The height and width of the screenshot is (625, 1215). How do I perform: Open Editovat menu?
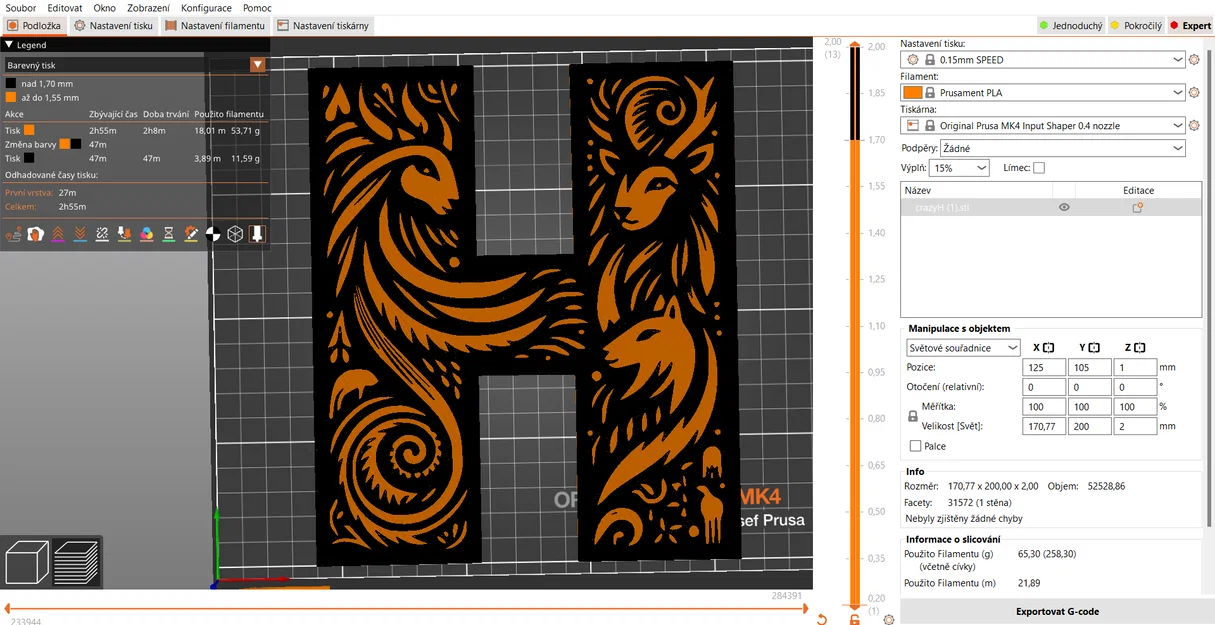click(65, 8)
